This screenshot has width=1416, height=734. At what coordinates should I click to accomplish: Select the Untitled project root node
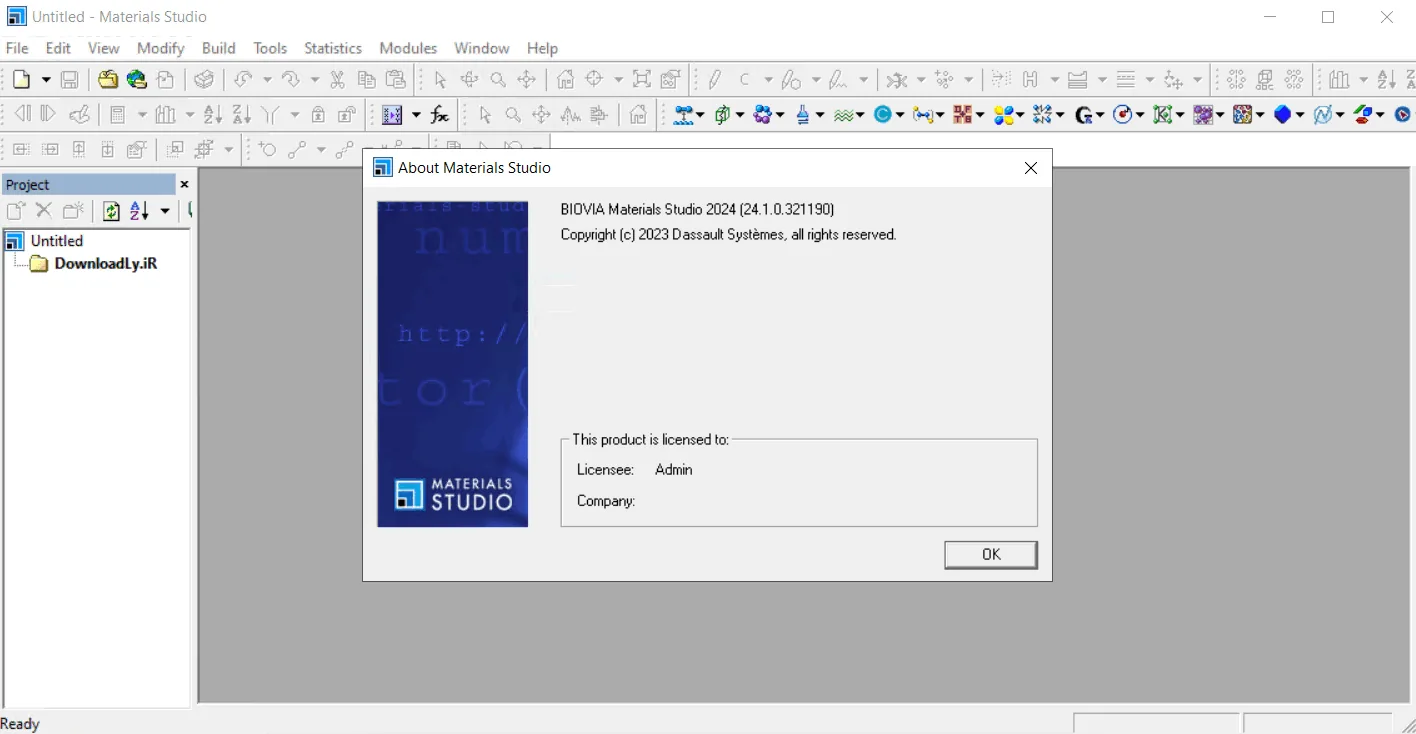(x=57, y=241)
